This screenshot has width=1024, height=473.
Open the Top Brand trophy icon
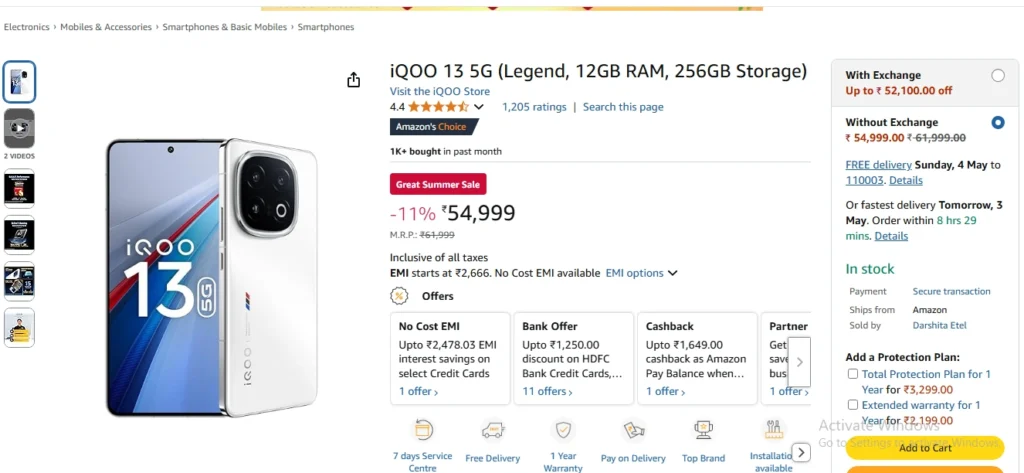point(703,430)
